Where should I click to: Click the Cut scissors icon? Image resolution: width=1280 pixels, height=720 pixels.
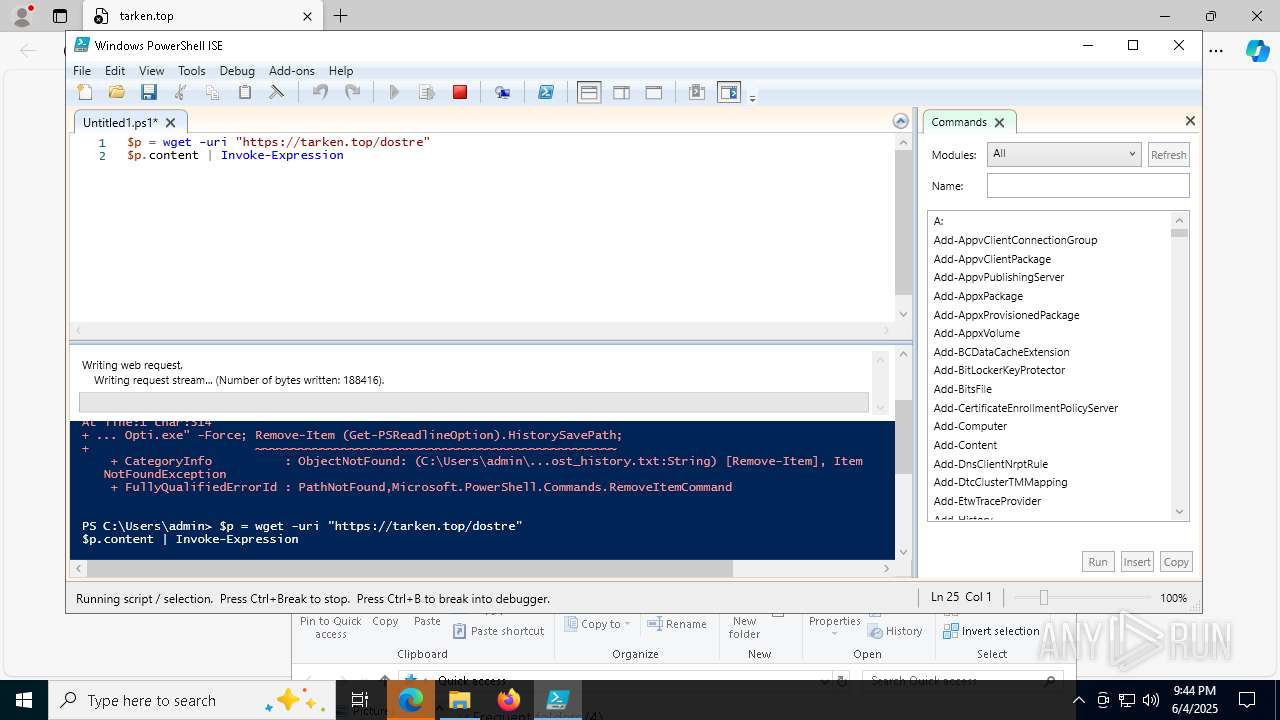(x=181, y=92)
